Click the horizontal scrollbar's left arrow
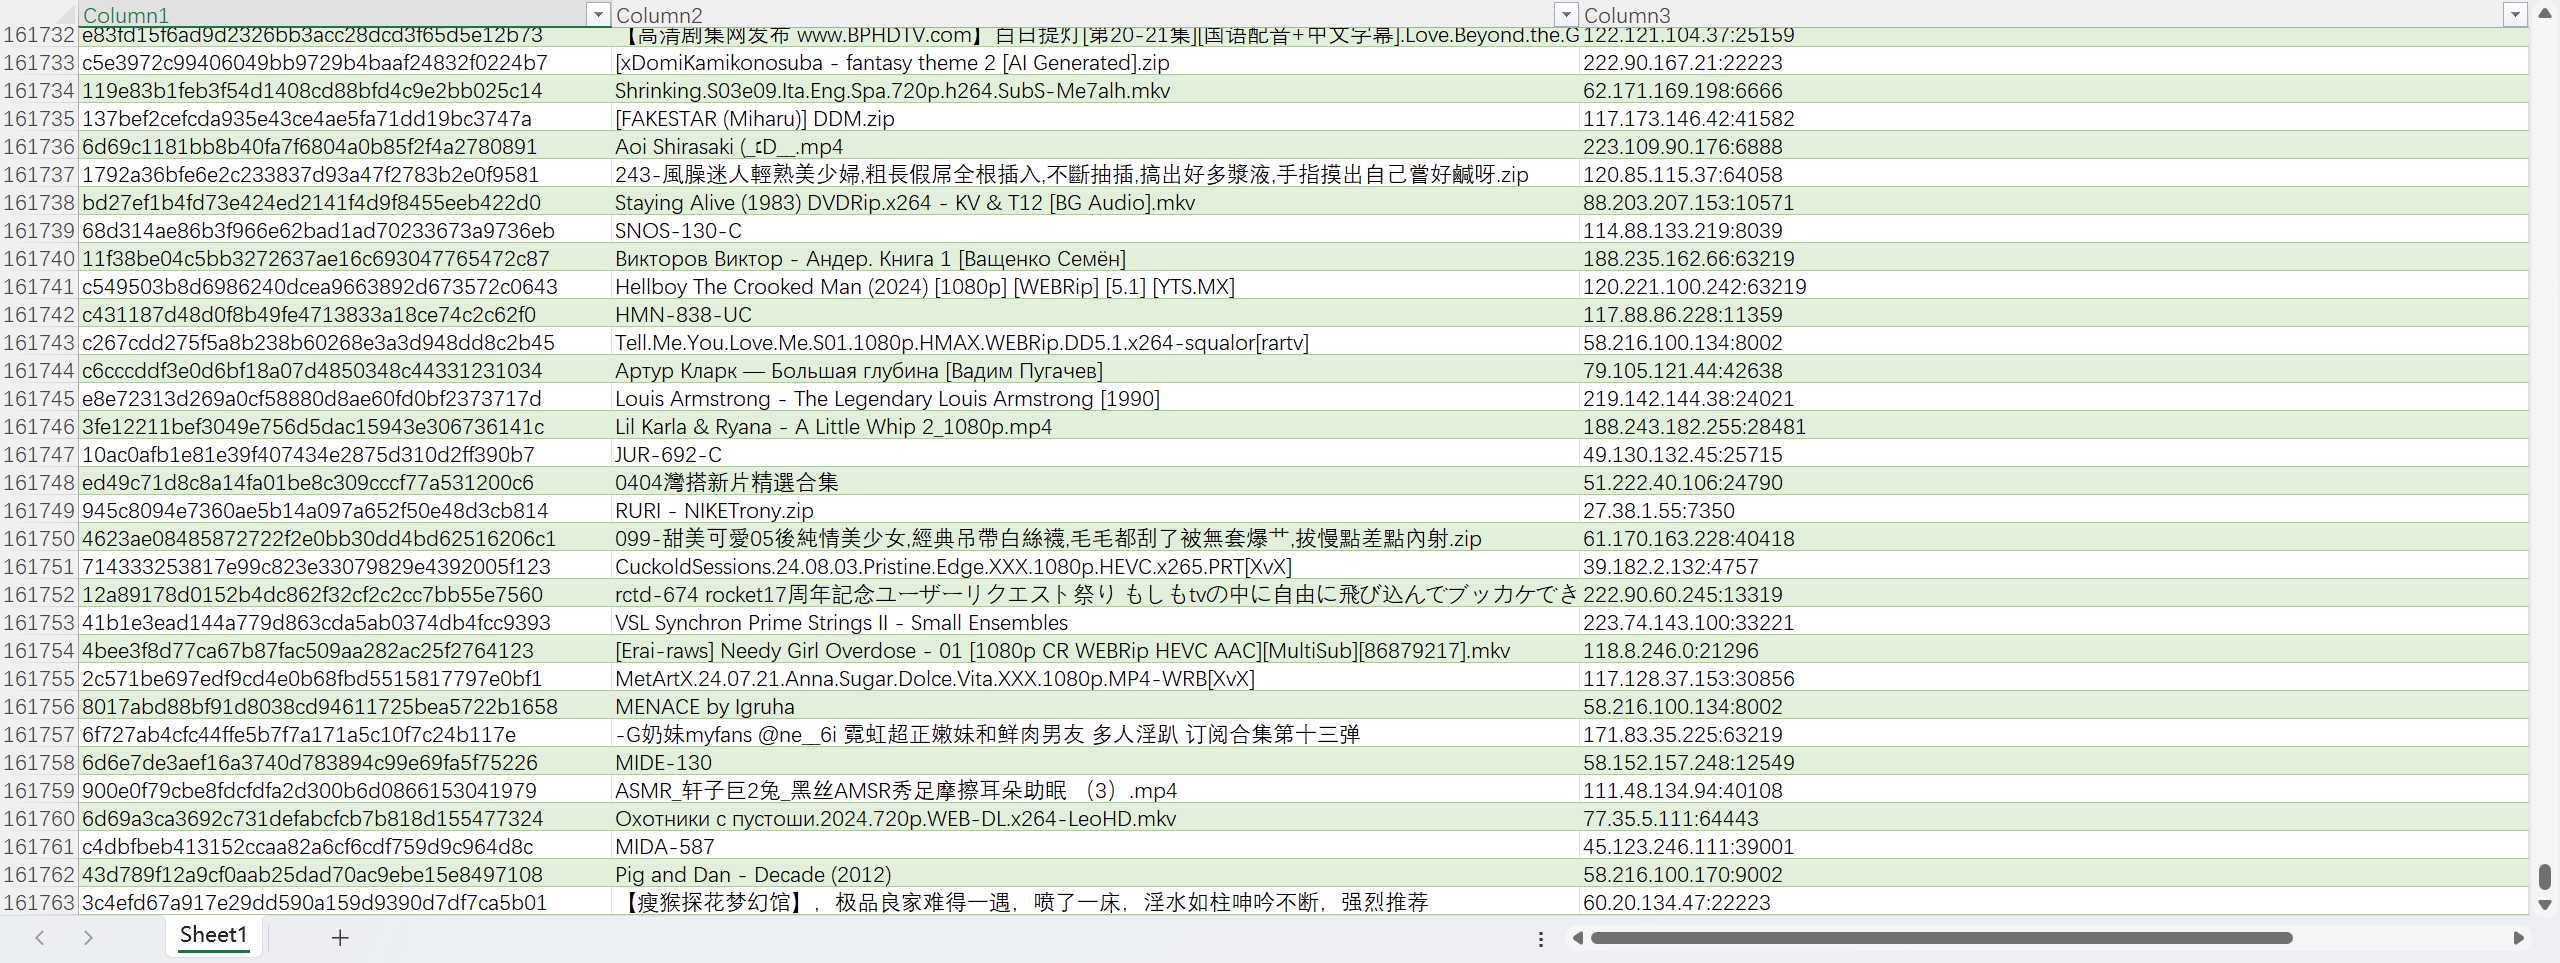 click(1577, 938)
